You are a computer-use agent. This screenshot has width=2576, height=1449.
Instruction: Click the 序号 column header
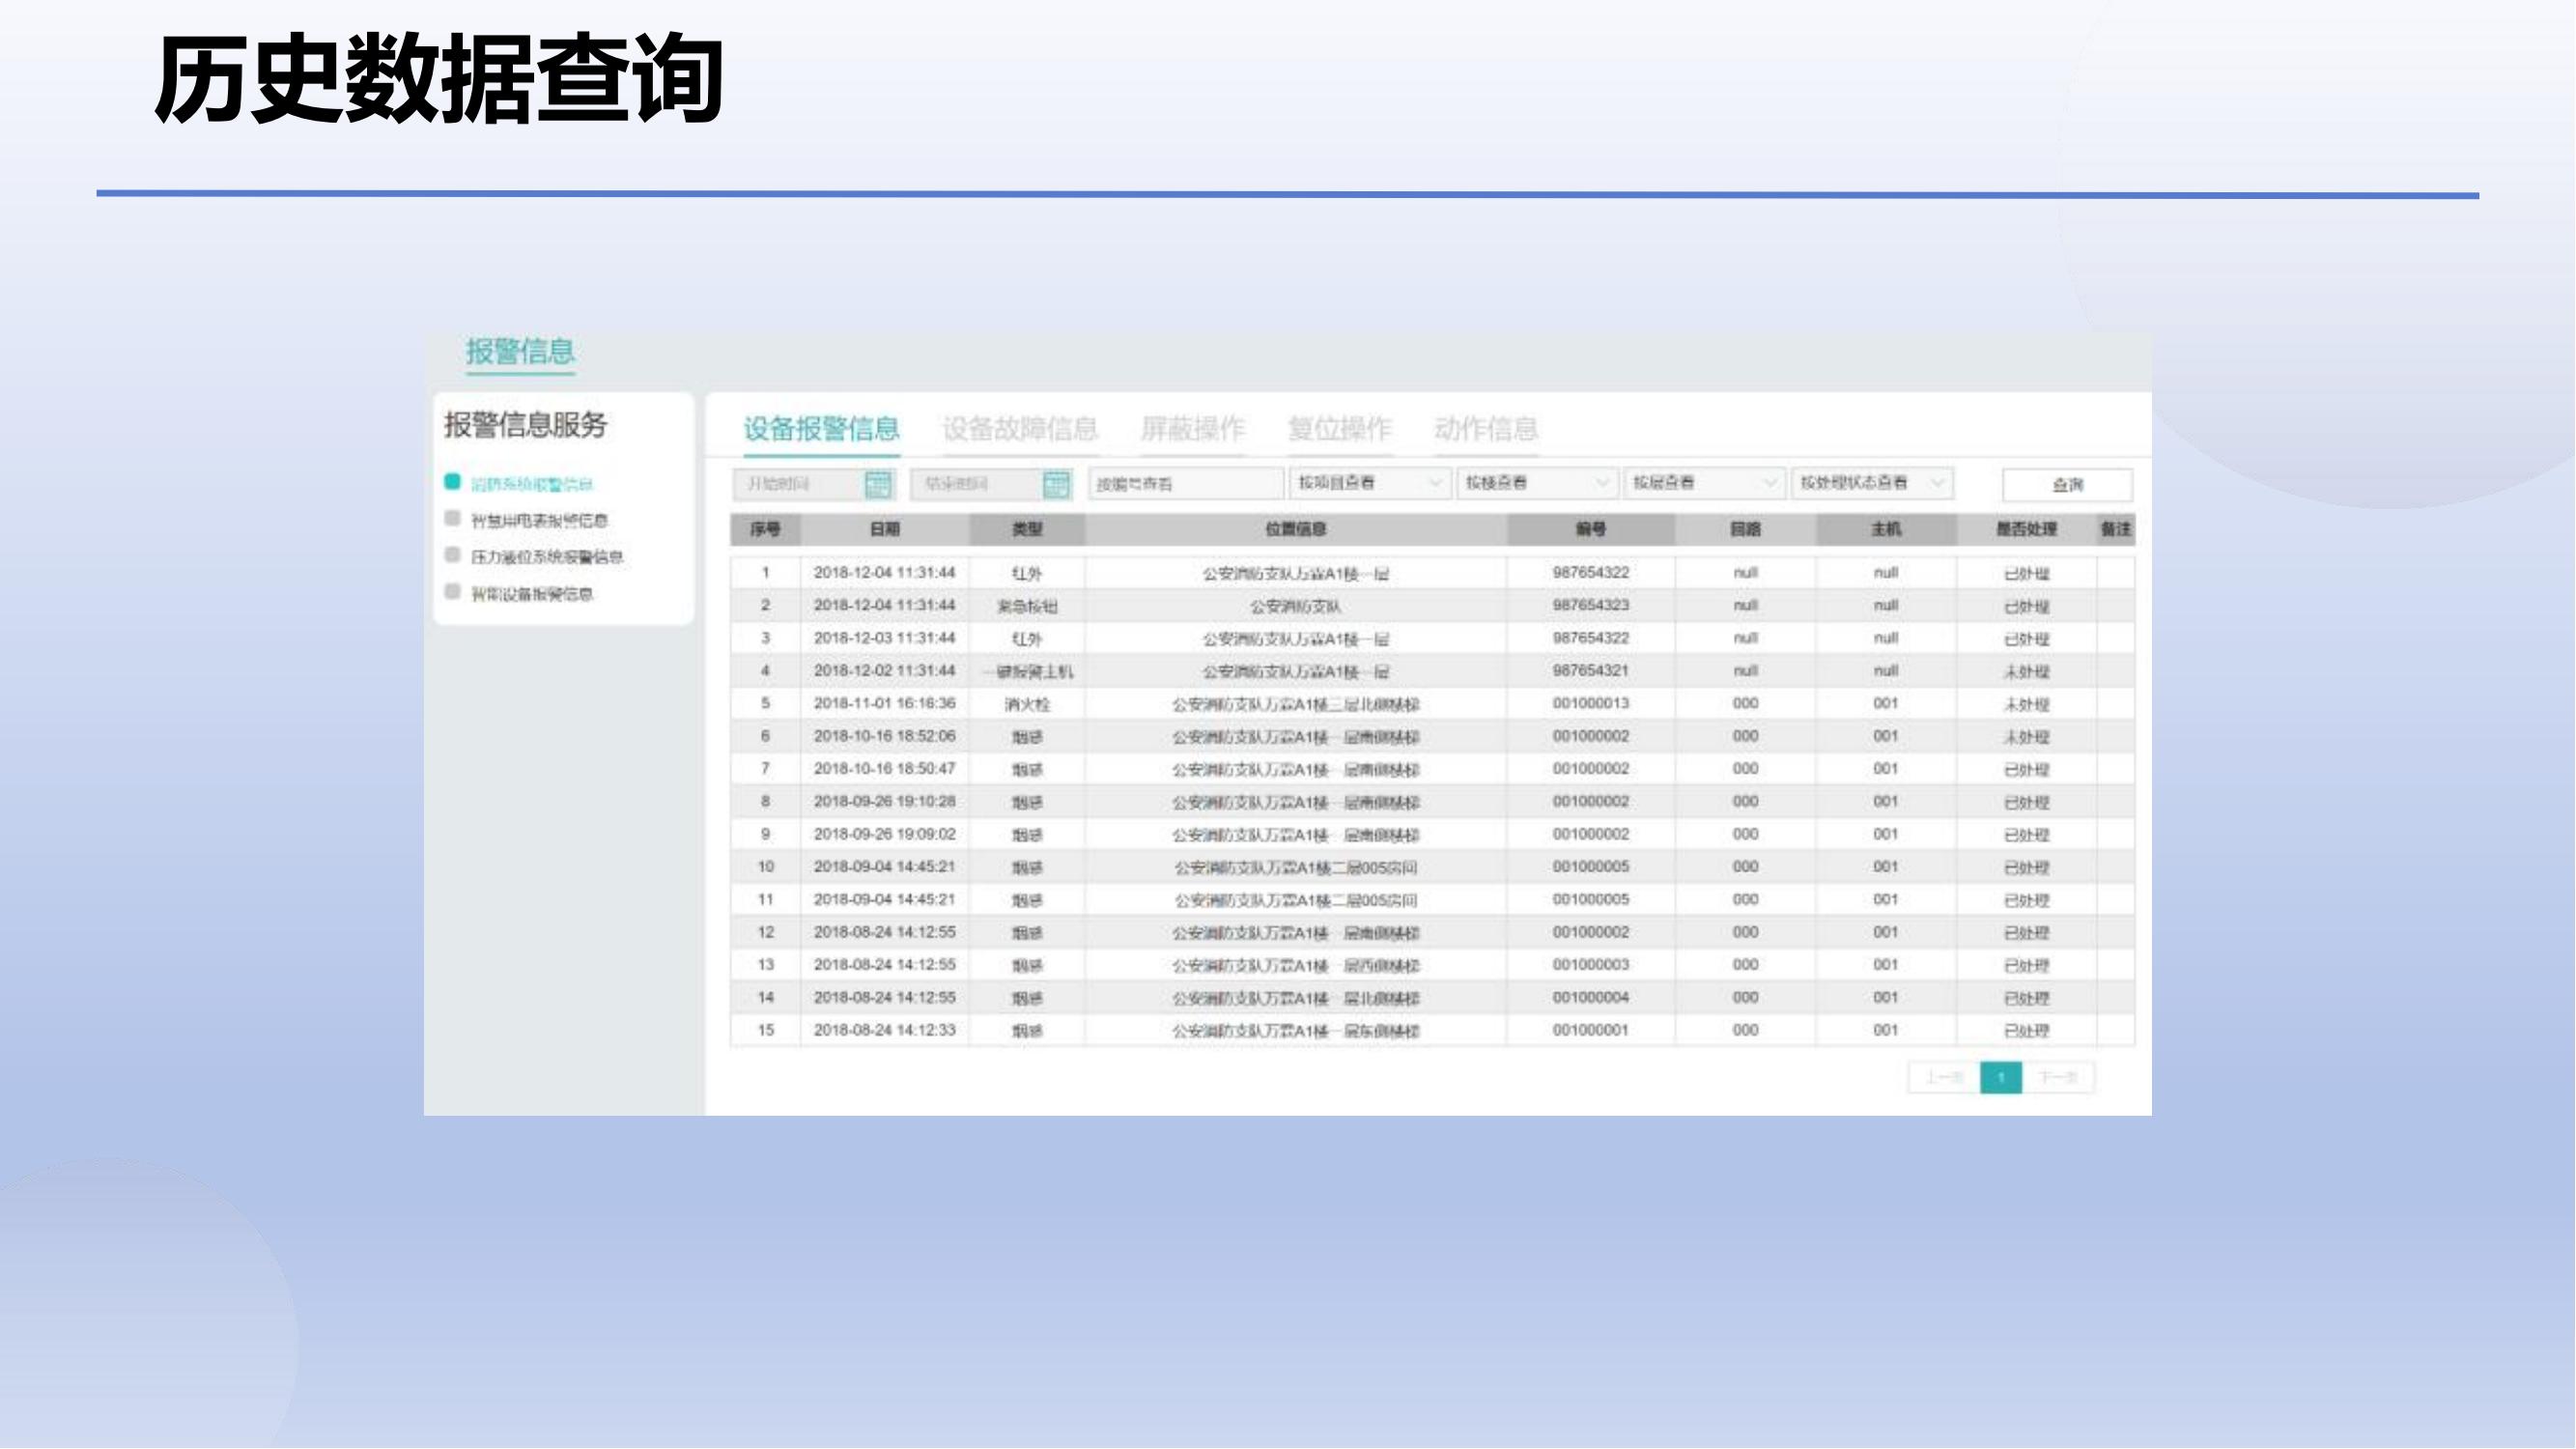(x=765, y=529)
